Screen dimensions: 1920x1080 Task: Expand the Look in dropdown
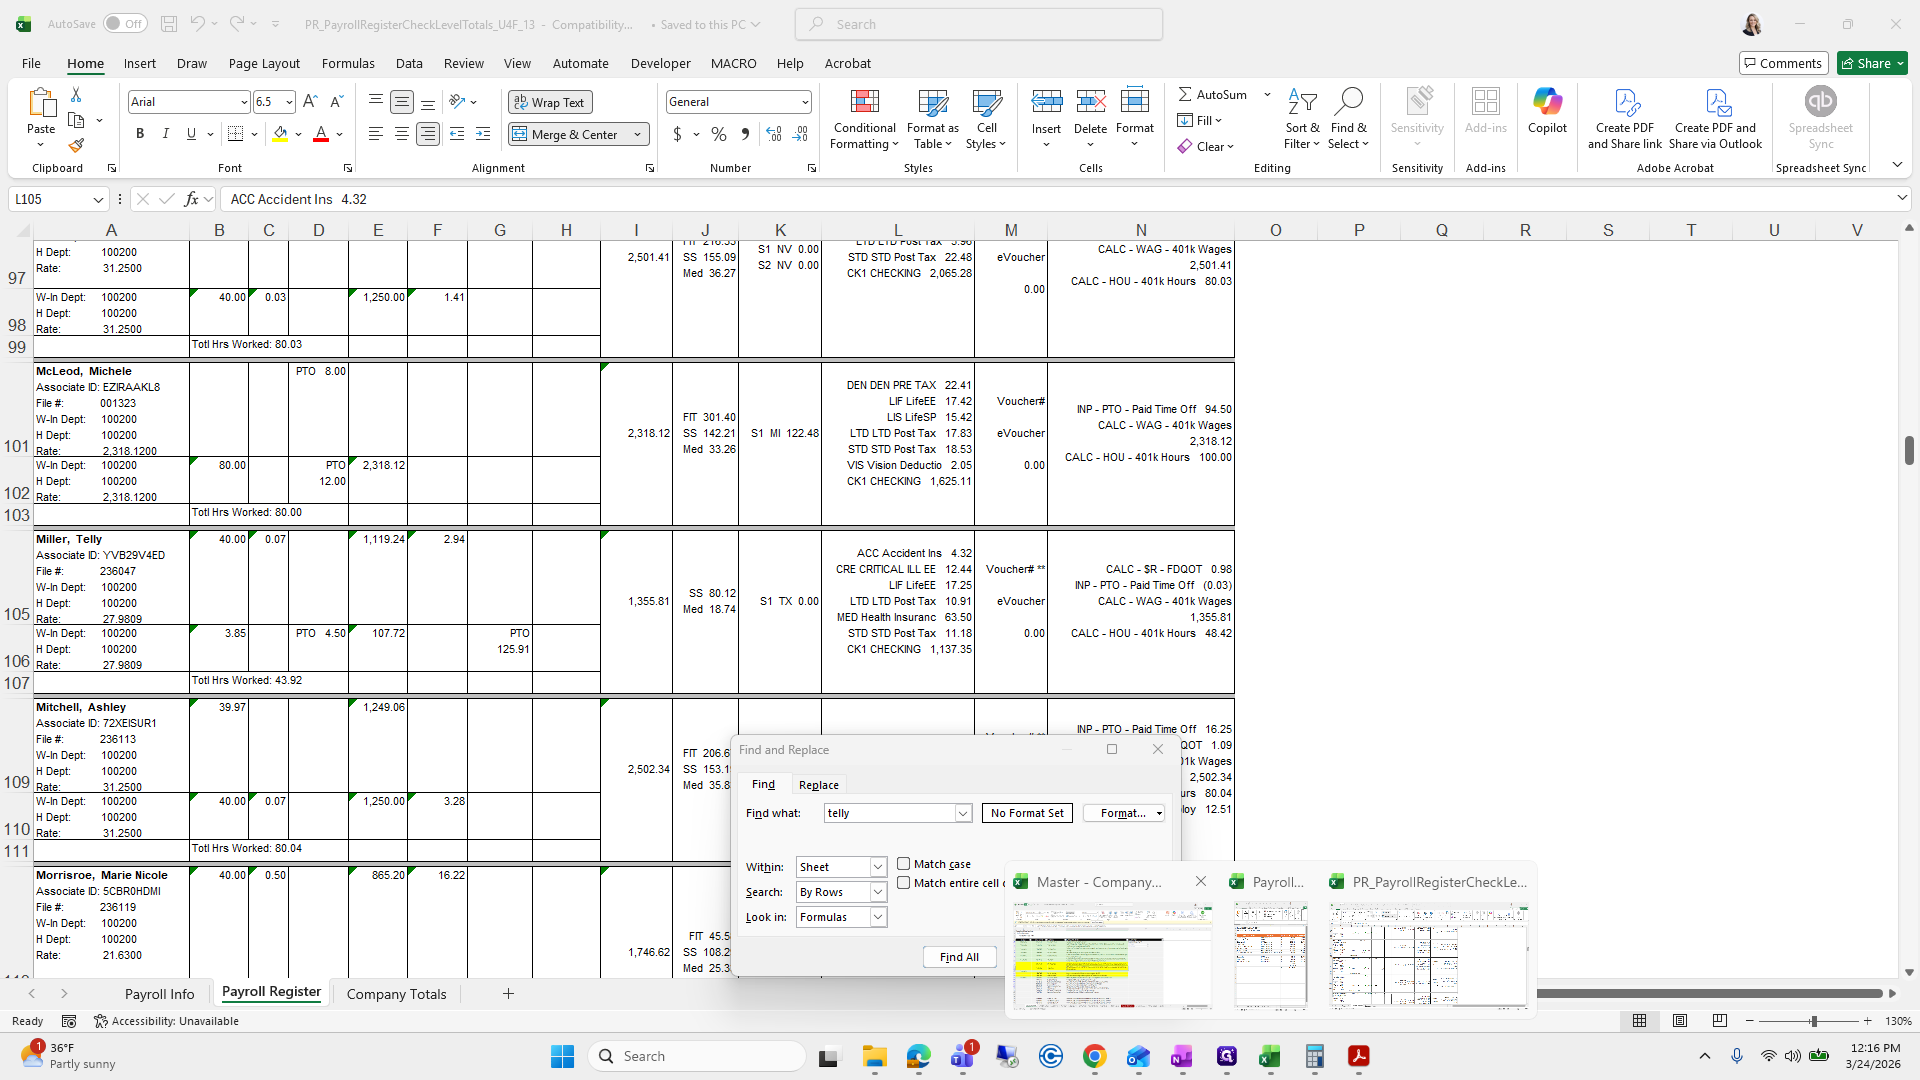point(878,917)
